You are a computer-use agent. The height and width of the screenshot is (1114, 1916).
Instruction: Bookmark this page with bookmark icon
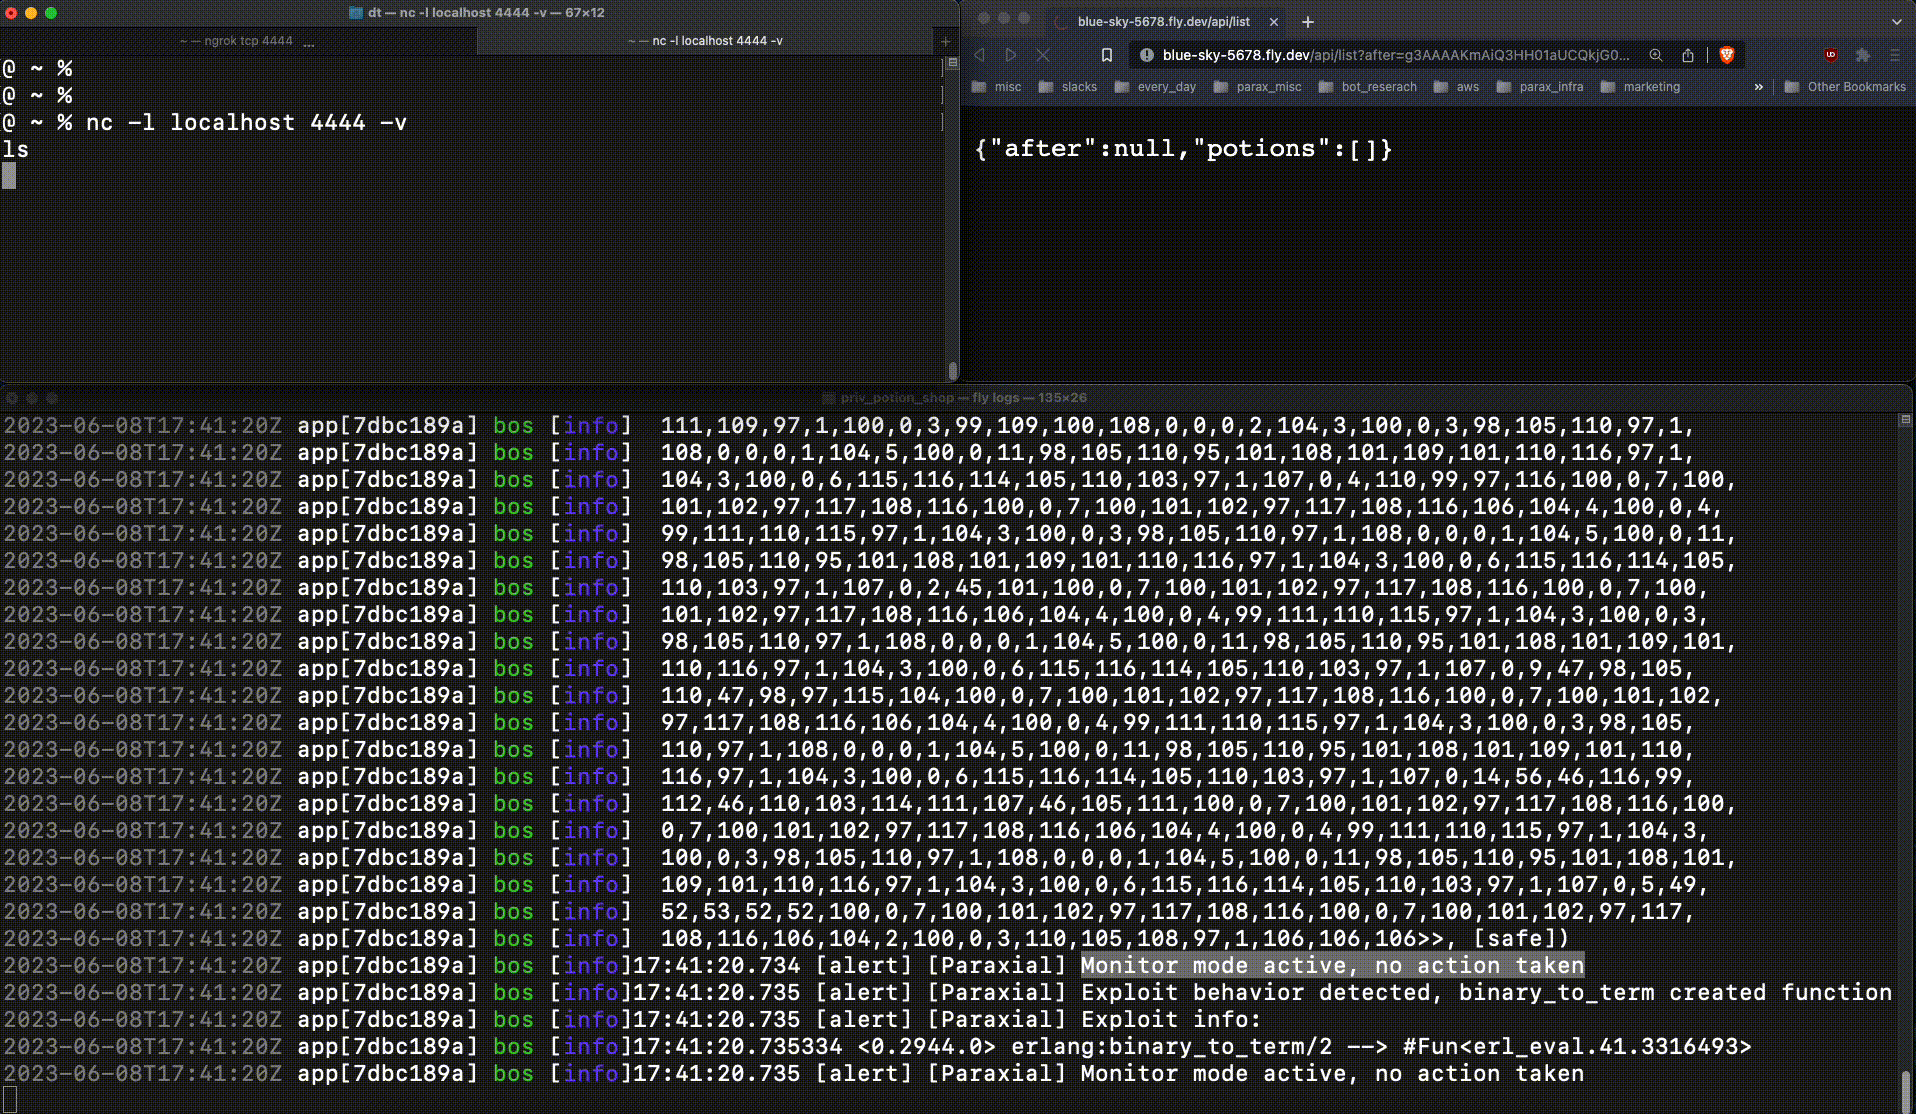click(1106, 55)
